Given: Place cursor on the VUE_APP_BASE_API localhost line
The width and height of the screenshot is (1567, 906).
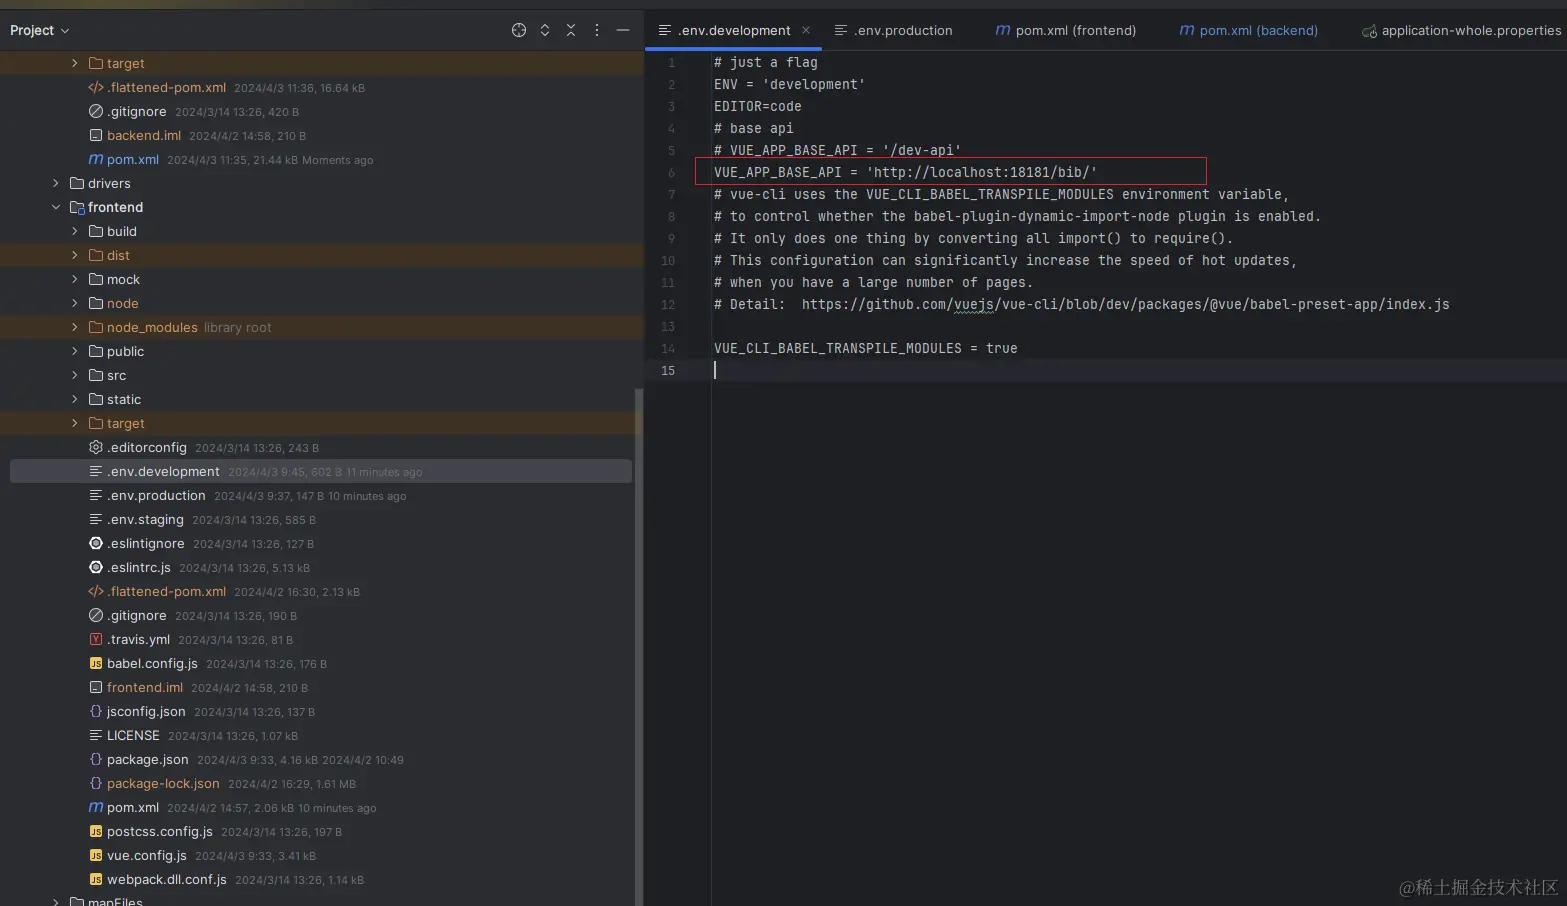Looking at the screenshot, I should (905, 172).
